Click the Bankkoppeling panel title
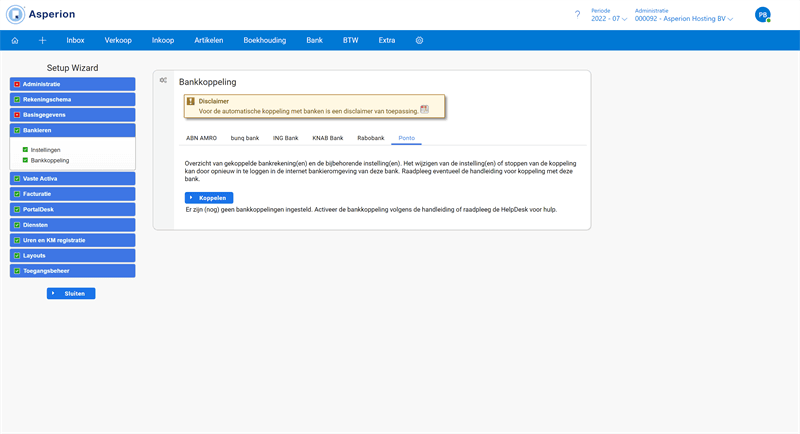Image resolution: width=800 pixels, height=434 pixels. click(208, 82)
